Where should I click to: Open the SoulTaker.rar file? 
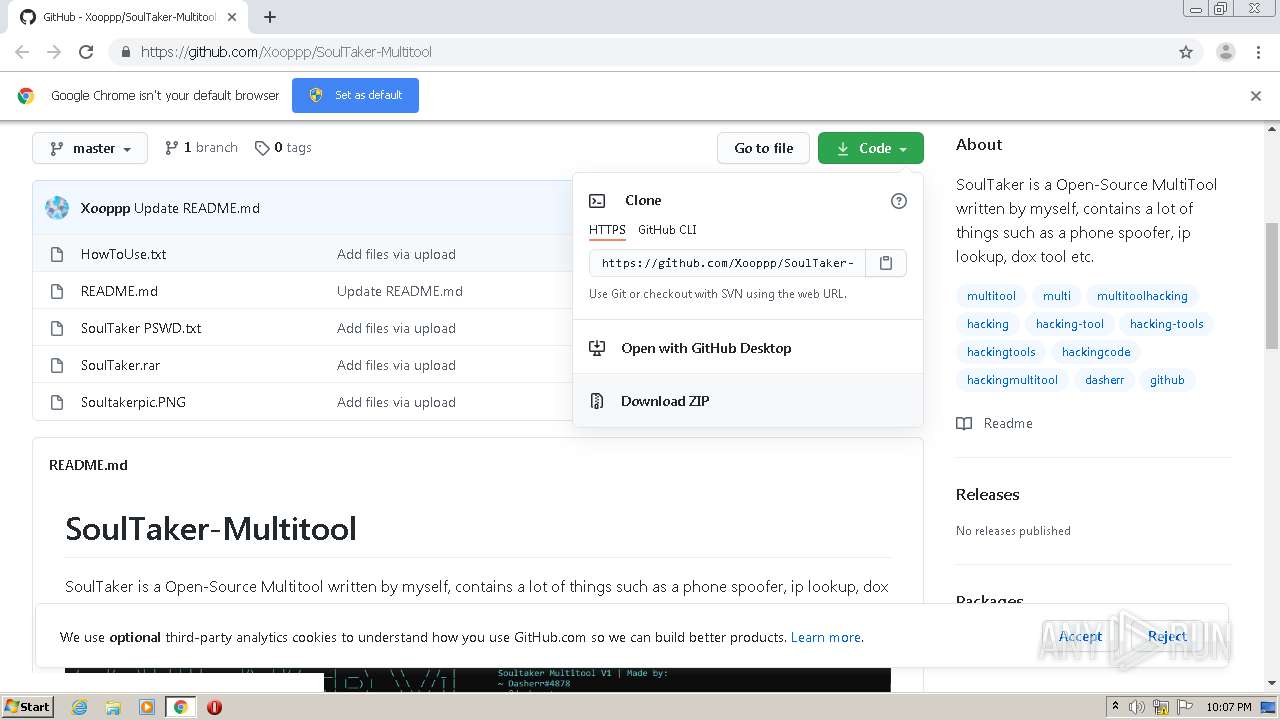(120, 365)
